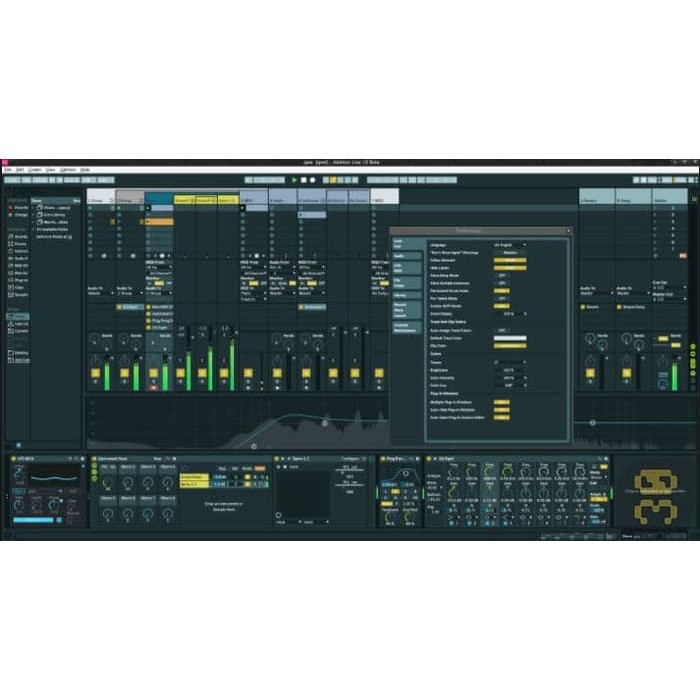Click Add Folder in browser Places
Viewport: 700px width, 700px height.
point(19,360)
